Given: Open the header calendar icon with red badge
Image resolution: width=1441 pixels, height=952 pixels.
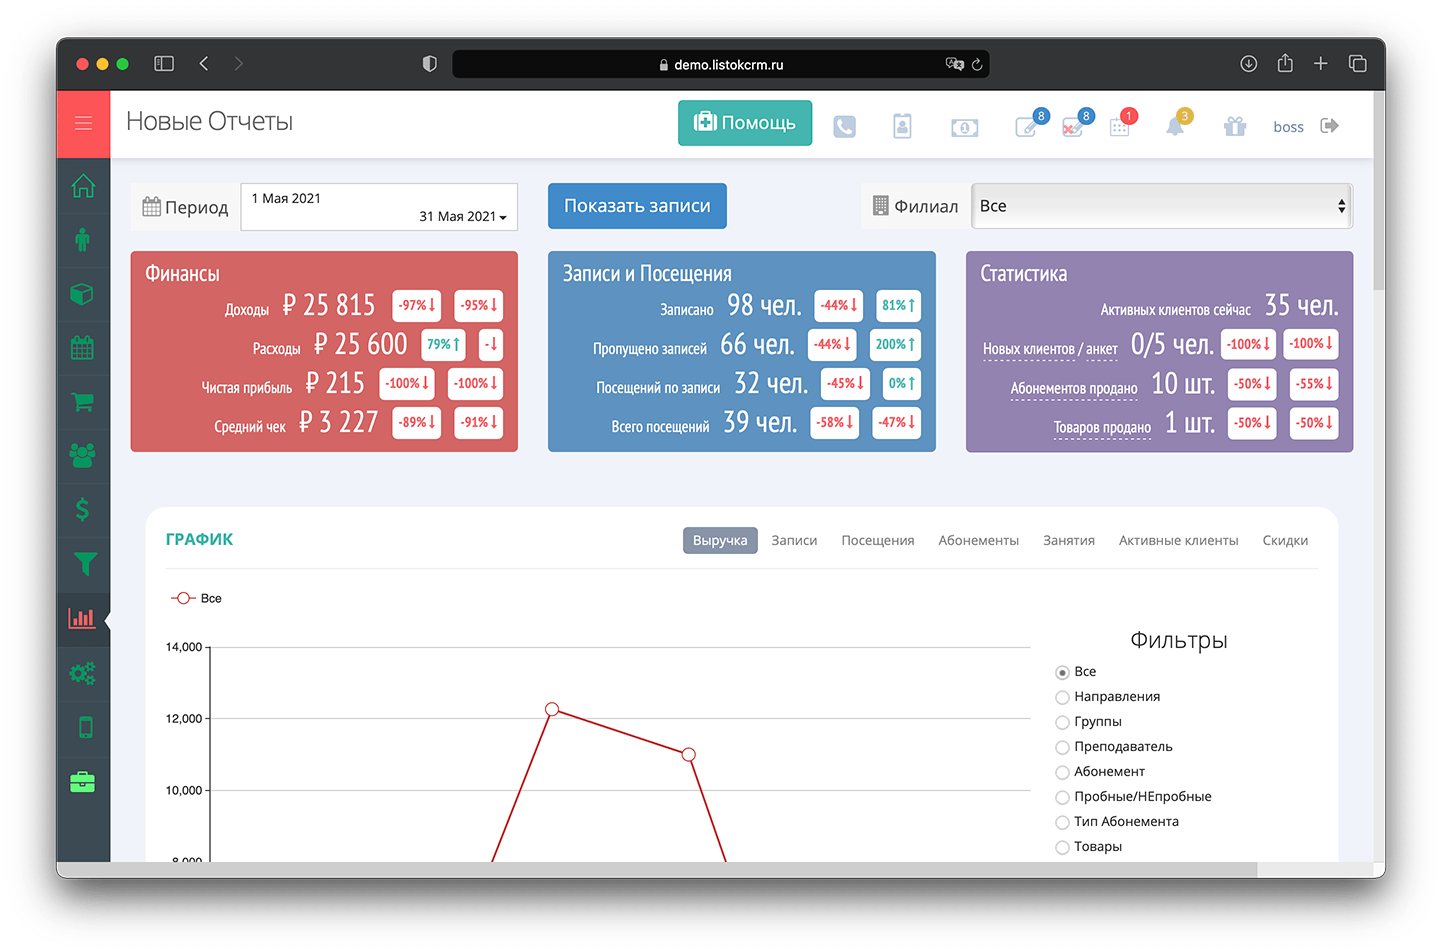Looking at the screenshot, I should [x=1121, y=125].
